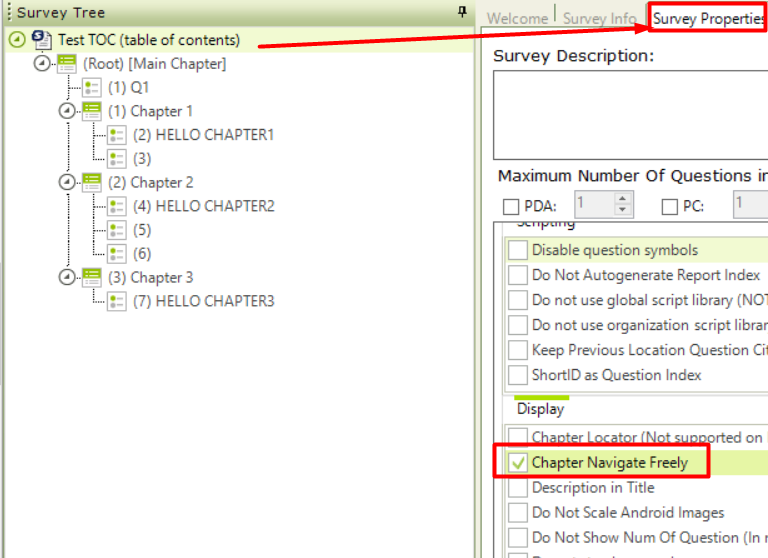Screen dimensions: 768x558
Task: Check Do not use organization script library
Action: point(518,325)
